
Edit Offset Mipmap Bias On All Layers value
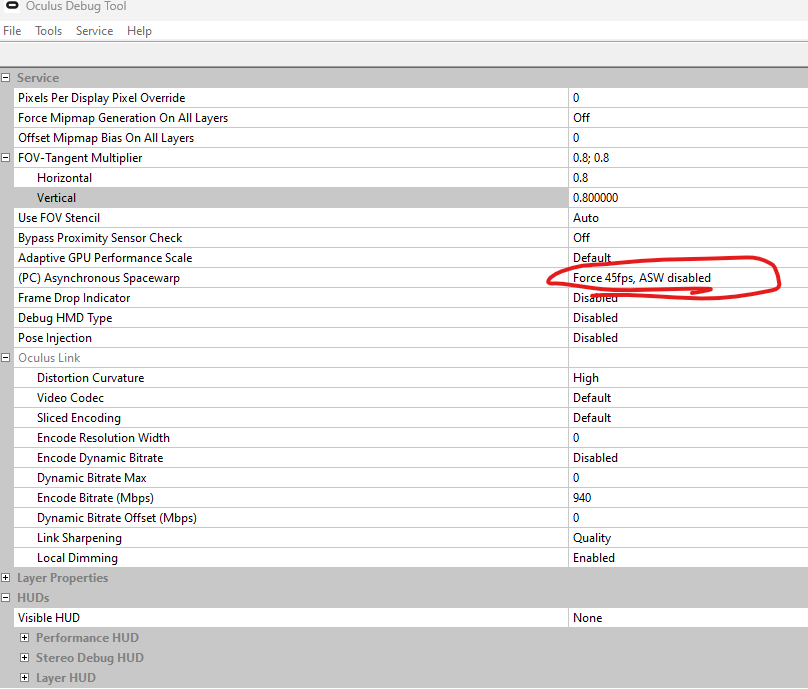[x=688, y=138]
